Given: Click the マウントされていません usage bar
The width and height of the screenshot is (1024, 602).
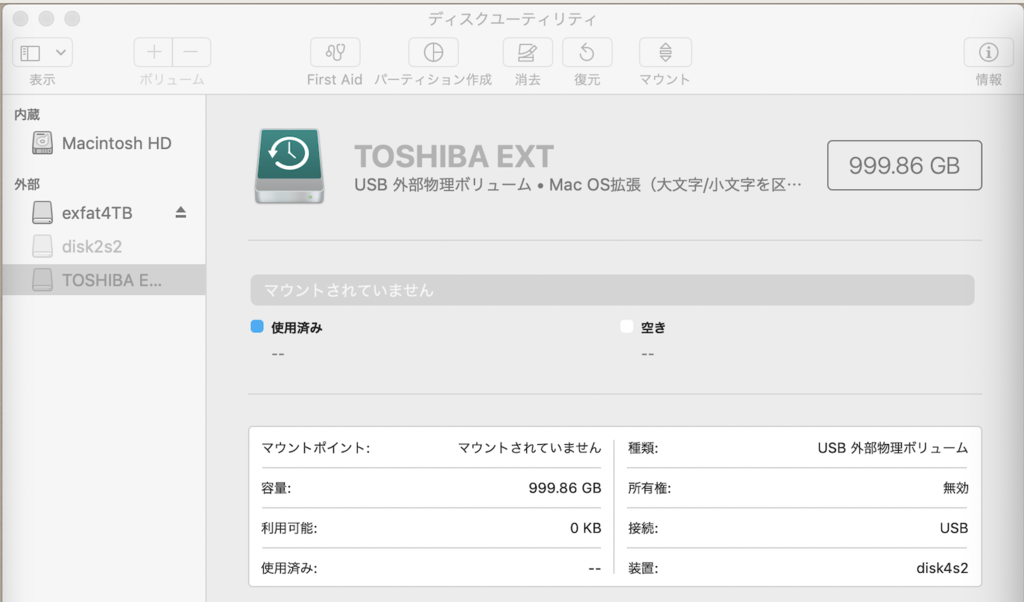Looking at the screenshot, I should coord(612,290).
